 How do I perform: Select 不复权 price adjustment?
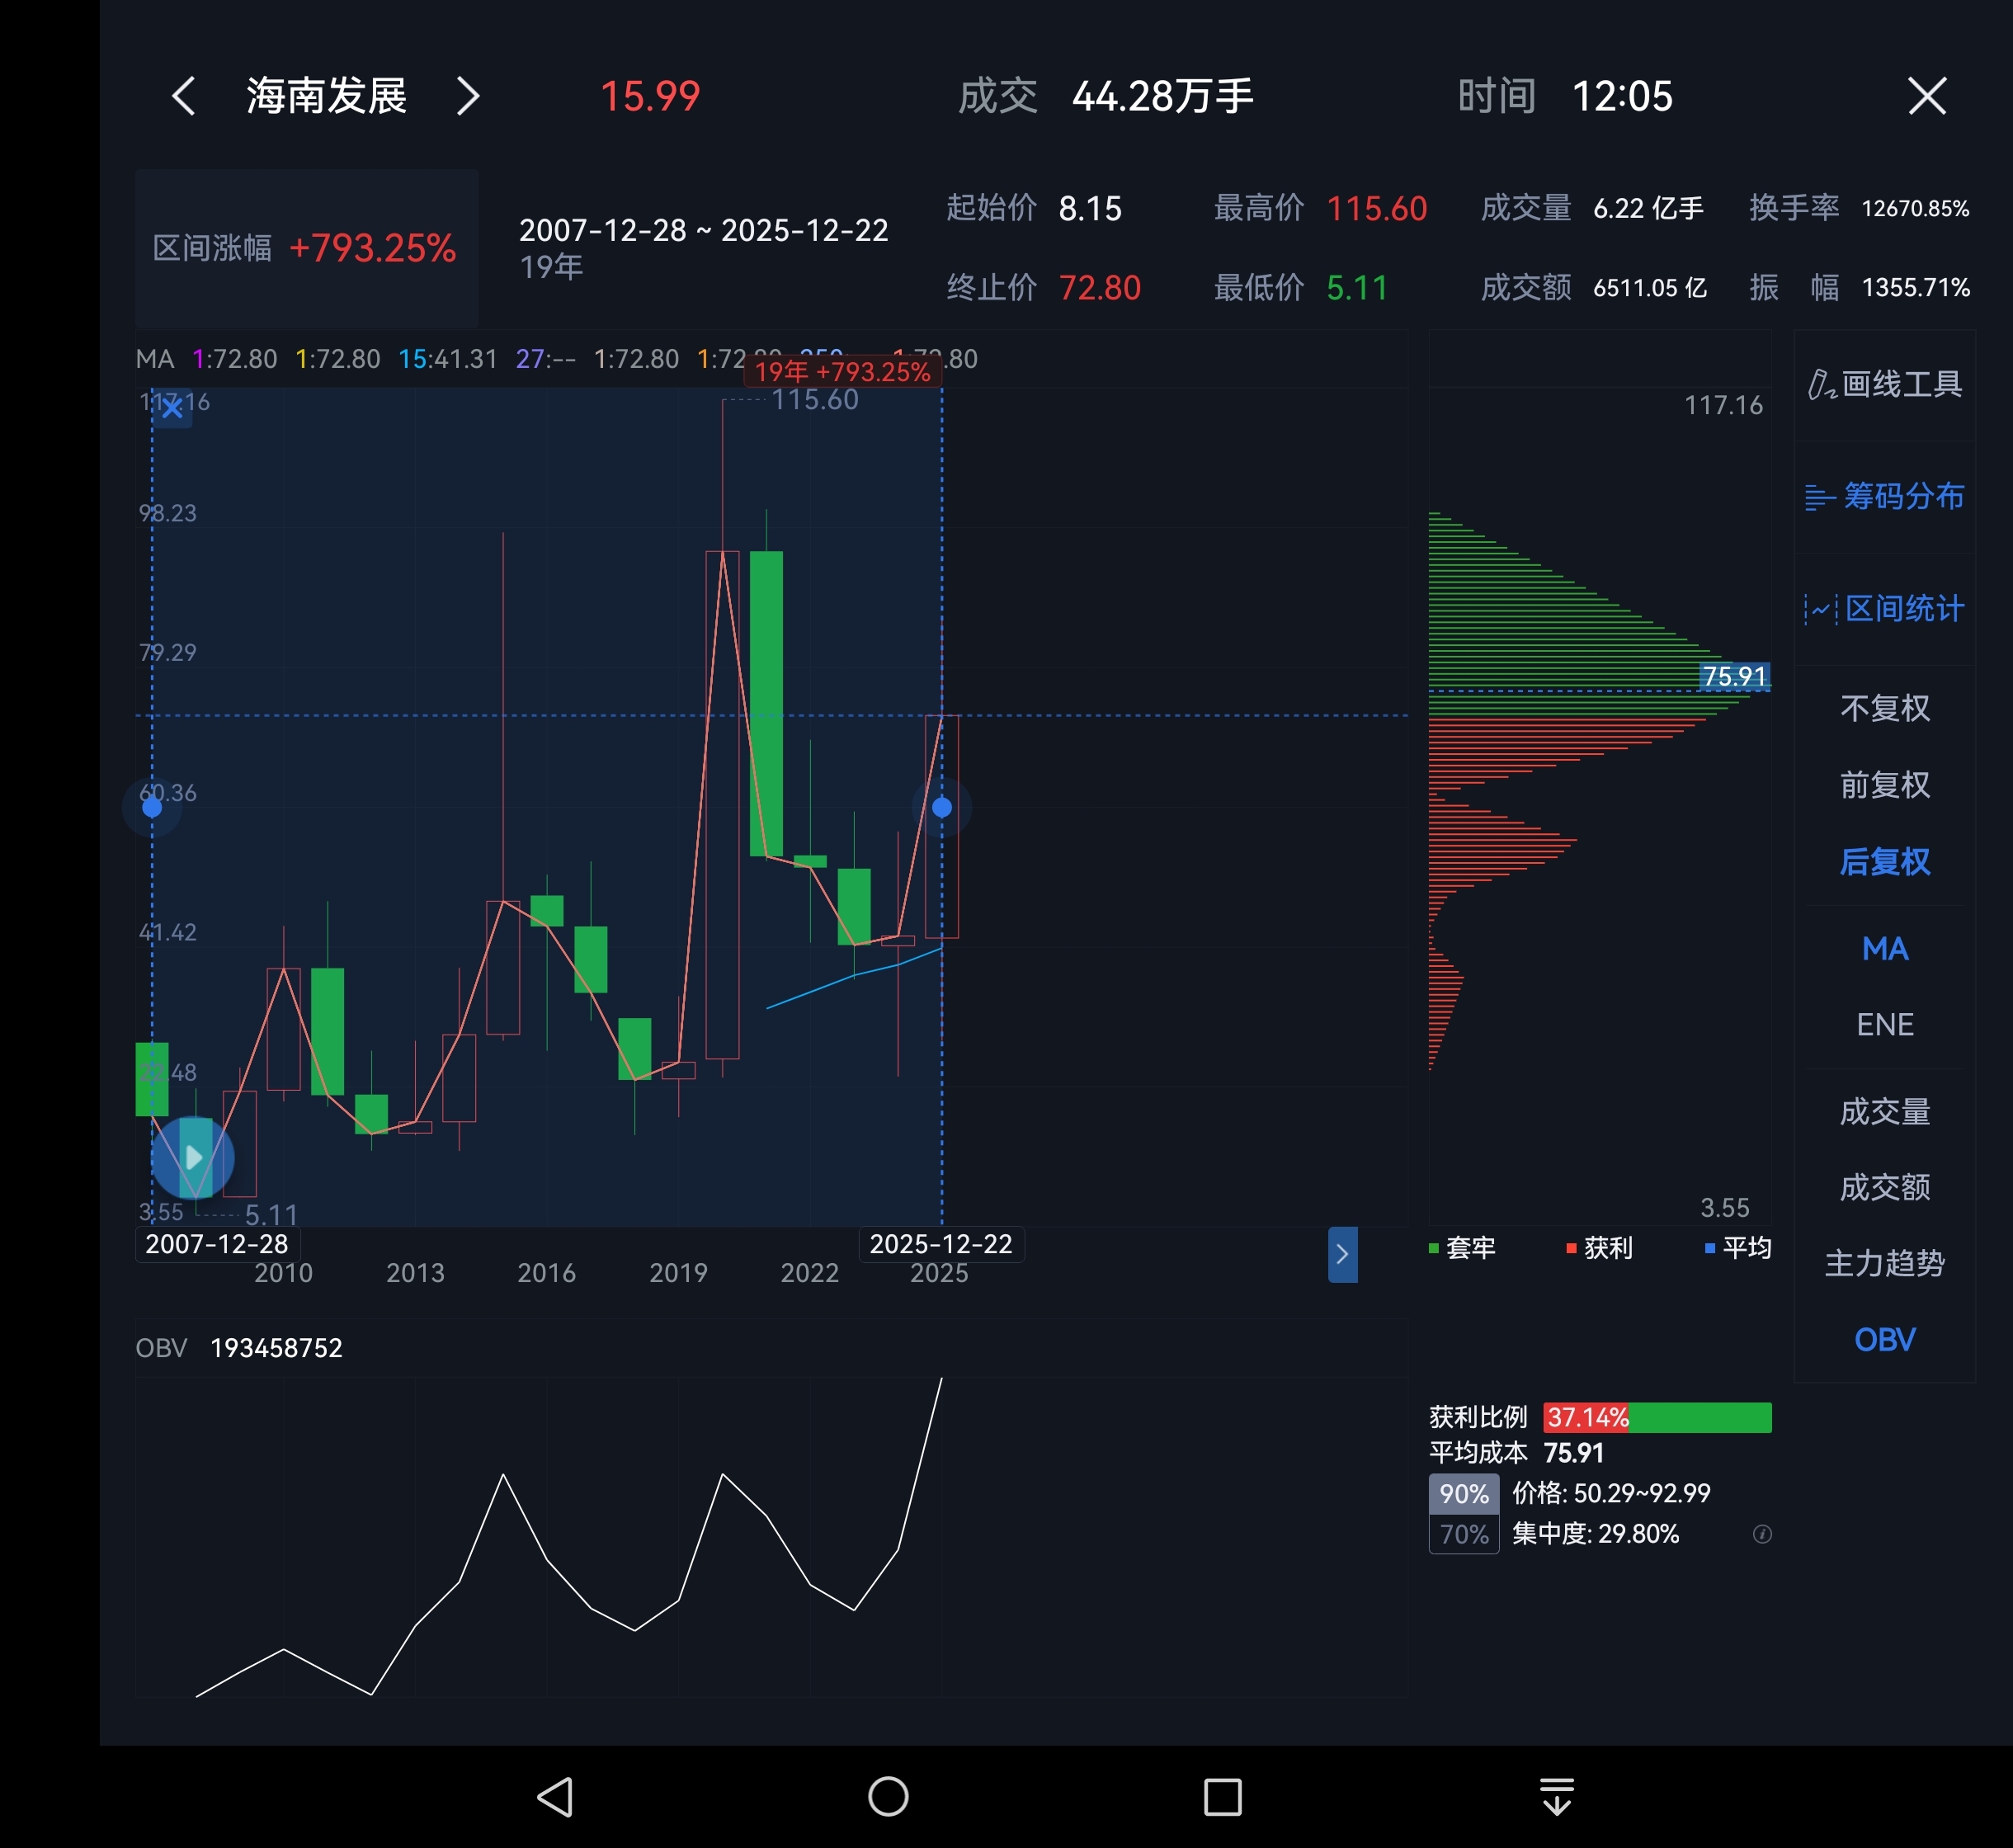click(1885, 709)
